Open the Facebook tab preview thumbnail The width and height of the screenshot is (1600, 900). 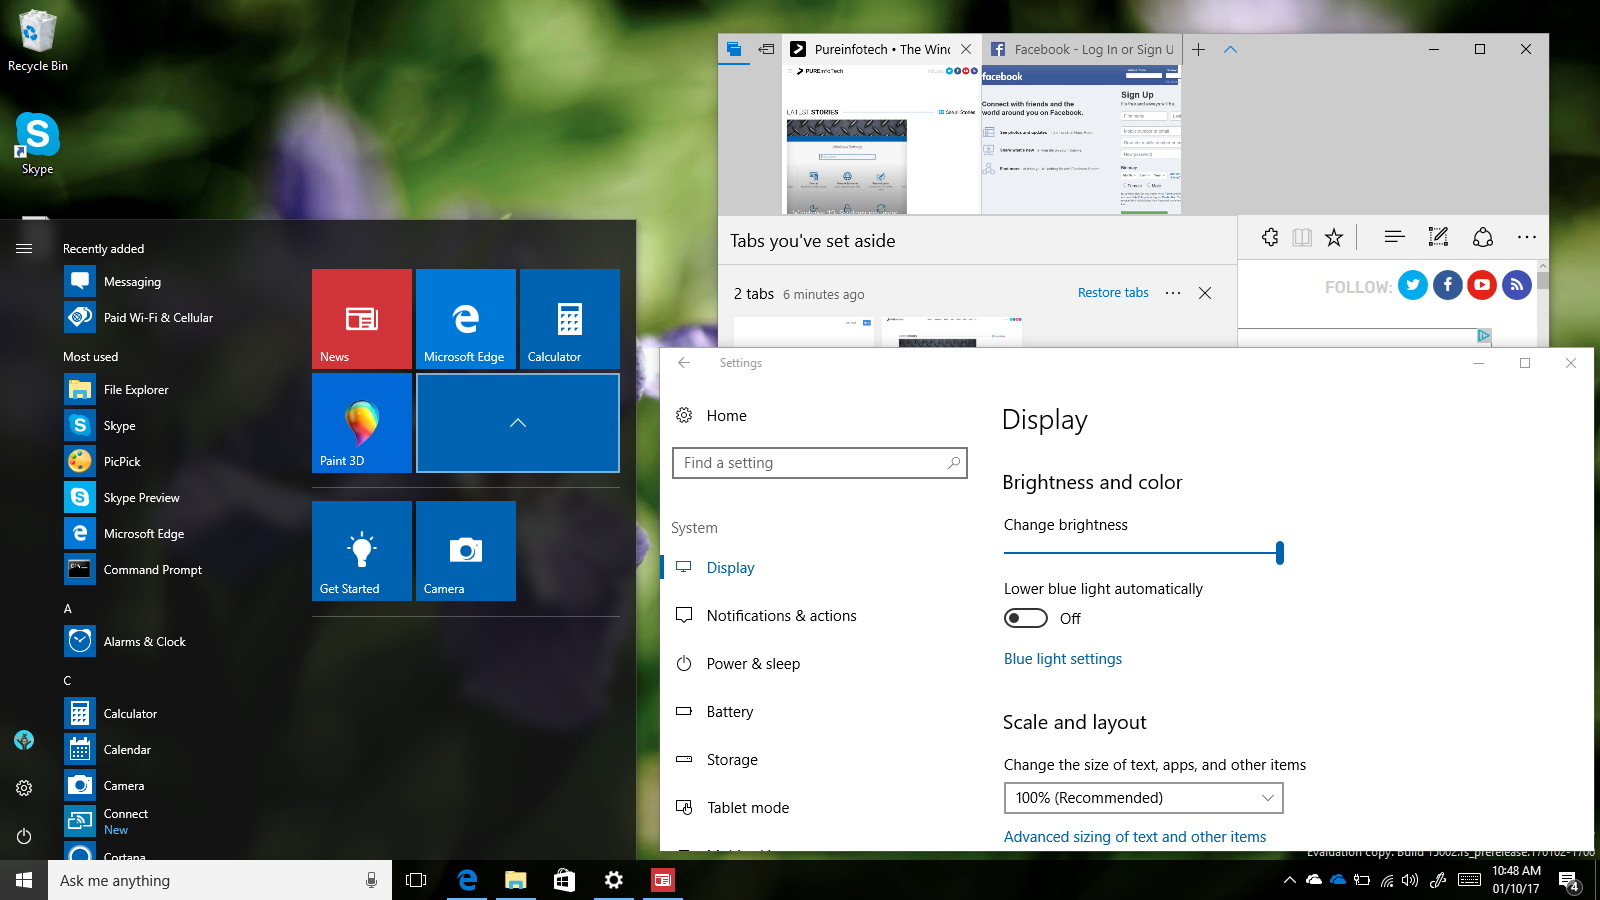pos(1081,139)
